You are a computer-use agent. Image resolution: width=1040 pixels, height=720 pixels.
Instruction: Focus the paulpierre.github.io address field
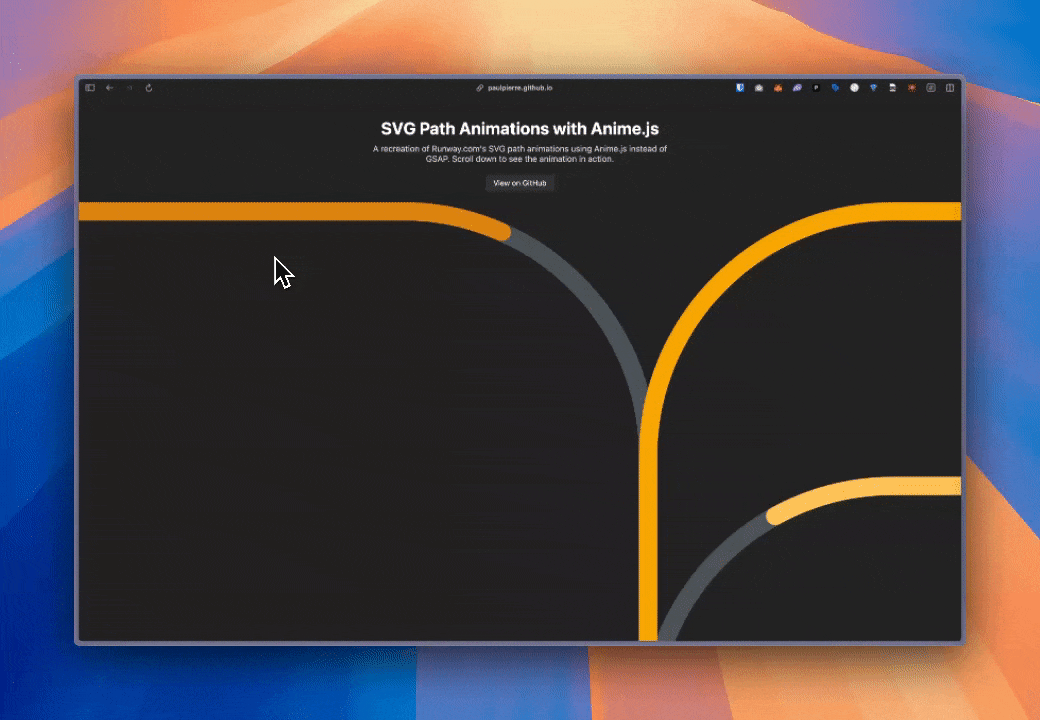pyautogui.click(x=520, y=88)
